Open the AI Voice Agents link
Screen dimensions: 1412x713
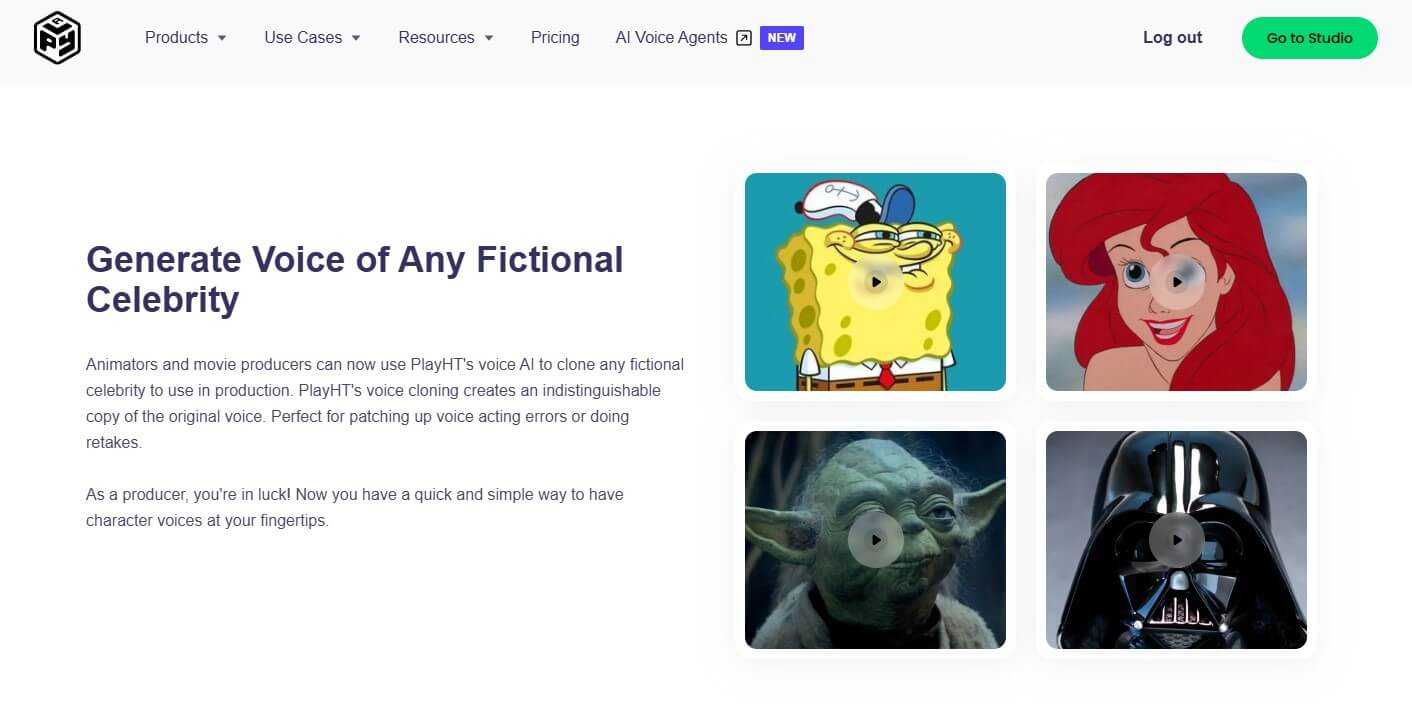671,38
